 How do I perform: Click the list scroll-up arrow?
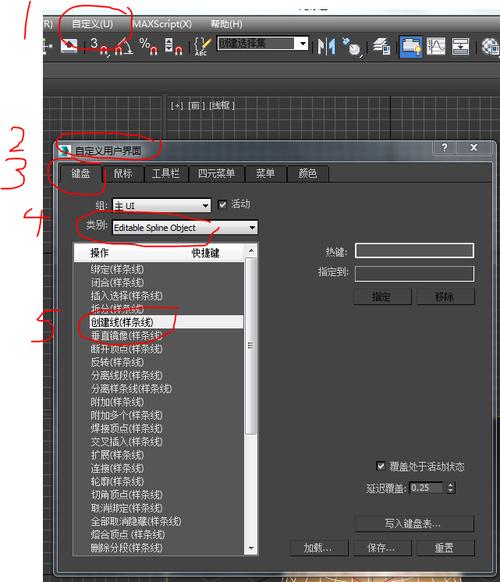(x=251, y=251)
